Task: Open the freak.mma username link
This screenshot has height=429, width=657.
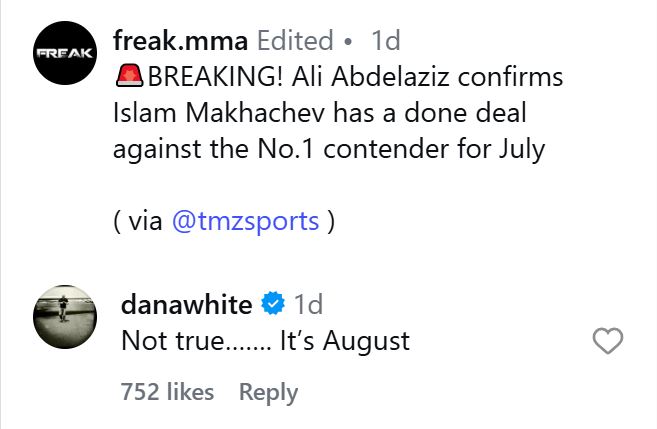Action: pos(181,41)
